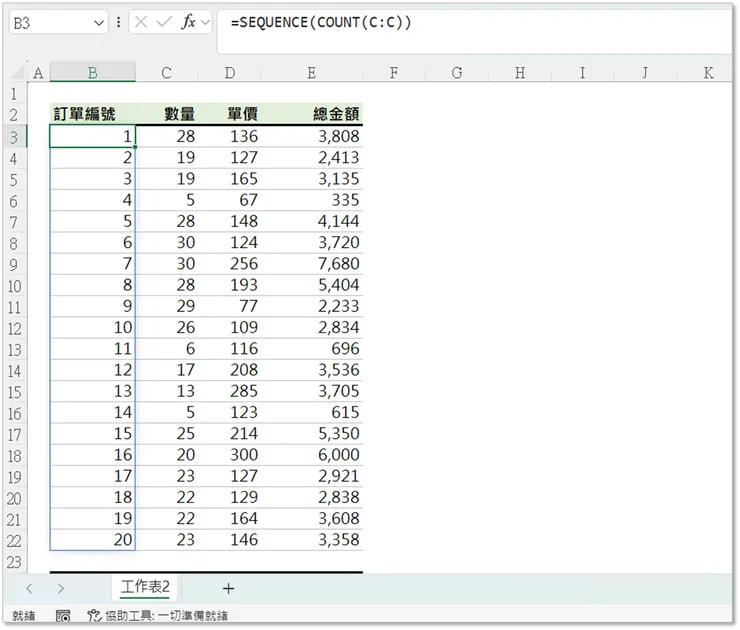Viewport: 740px width, 630px height.
Task: Click total amount cell 696
Action: tap(312, 349)
